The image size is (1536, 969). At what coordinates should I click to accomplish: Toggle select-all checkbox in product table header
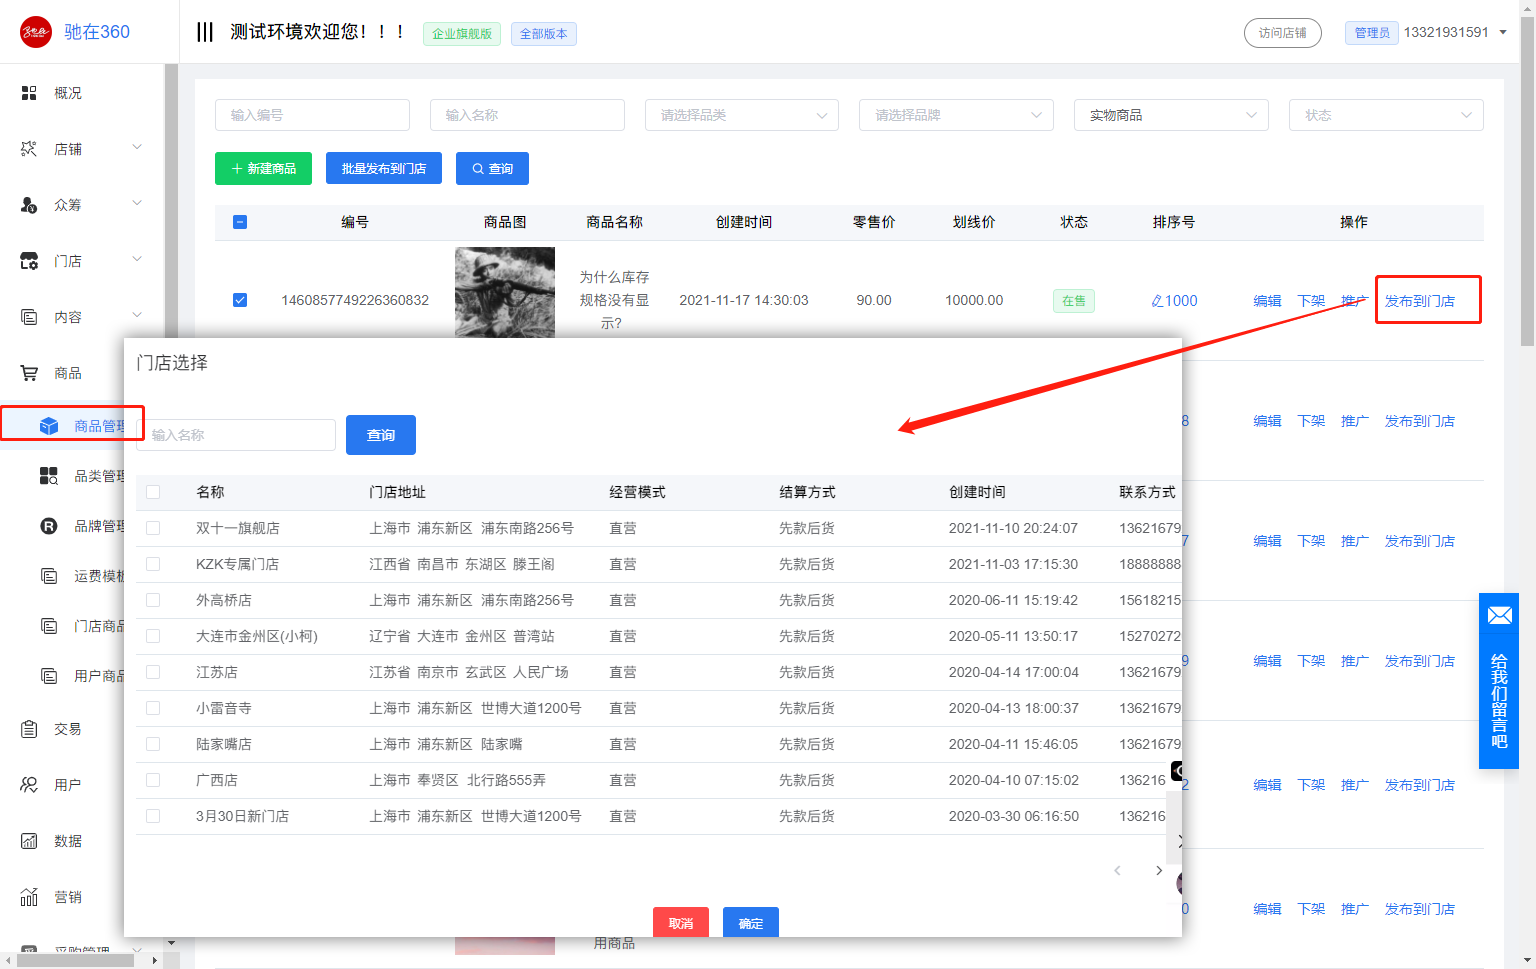[240, 222]
